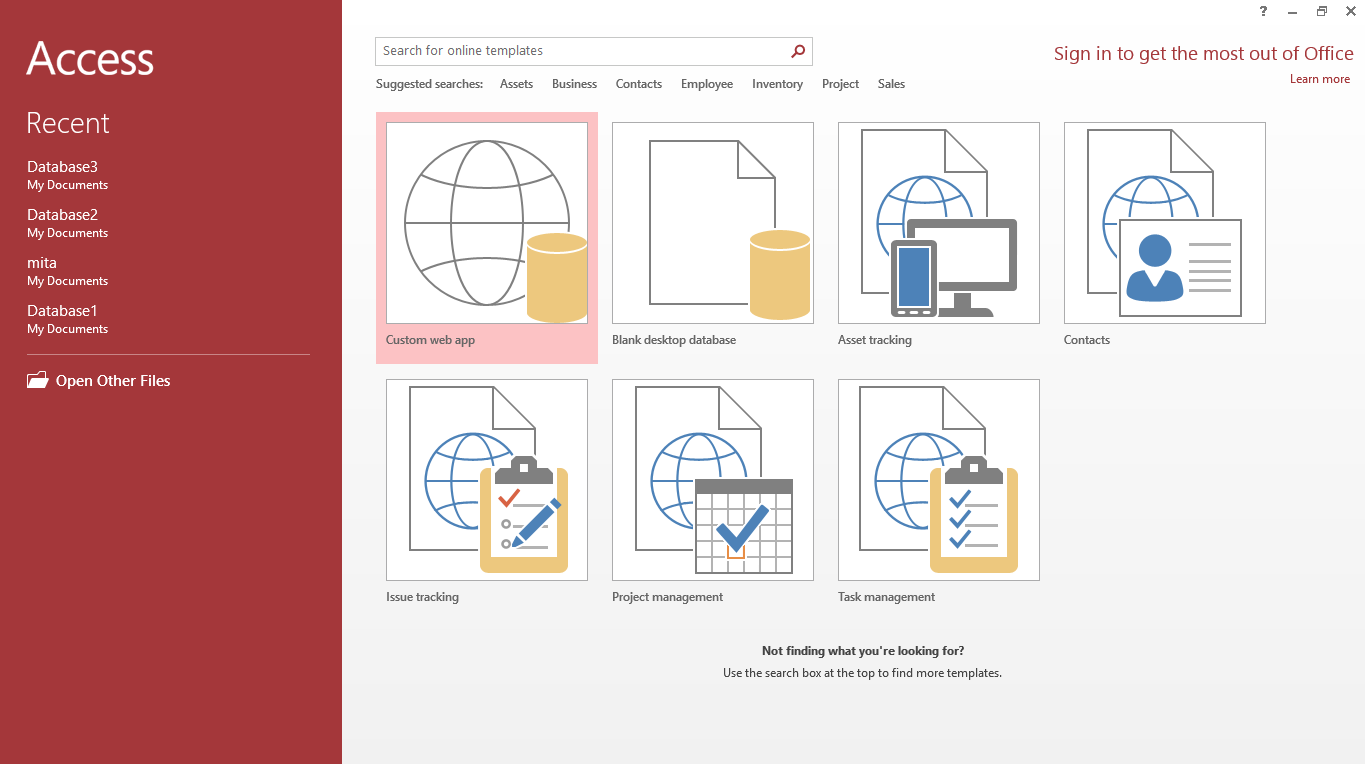Image resolution: width=1365 pixels, height=764 pixels.
Task: Select the Issue tracking template
Action: point(487,480)
